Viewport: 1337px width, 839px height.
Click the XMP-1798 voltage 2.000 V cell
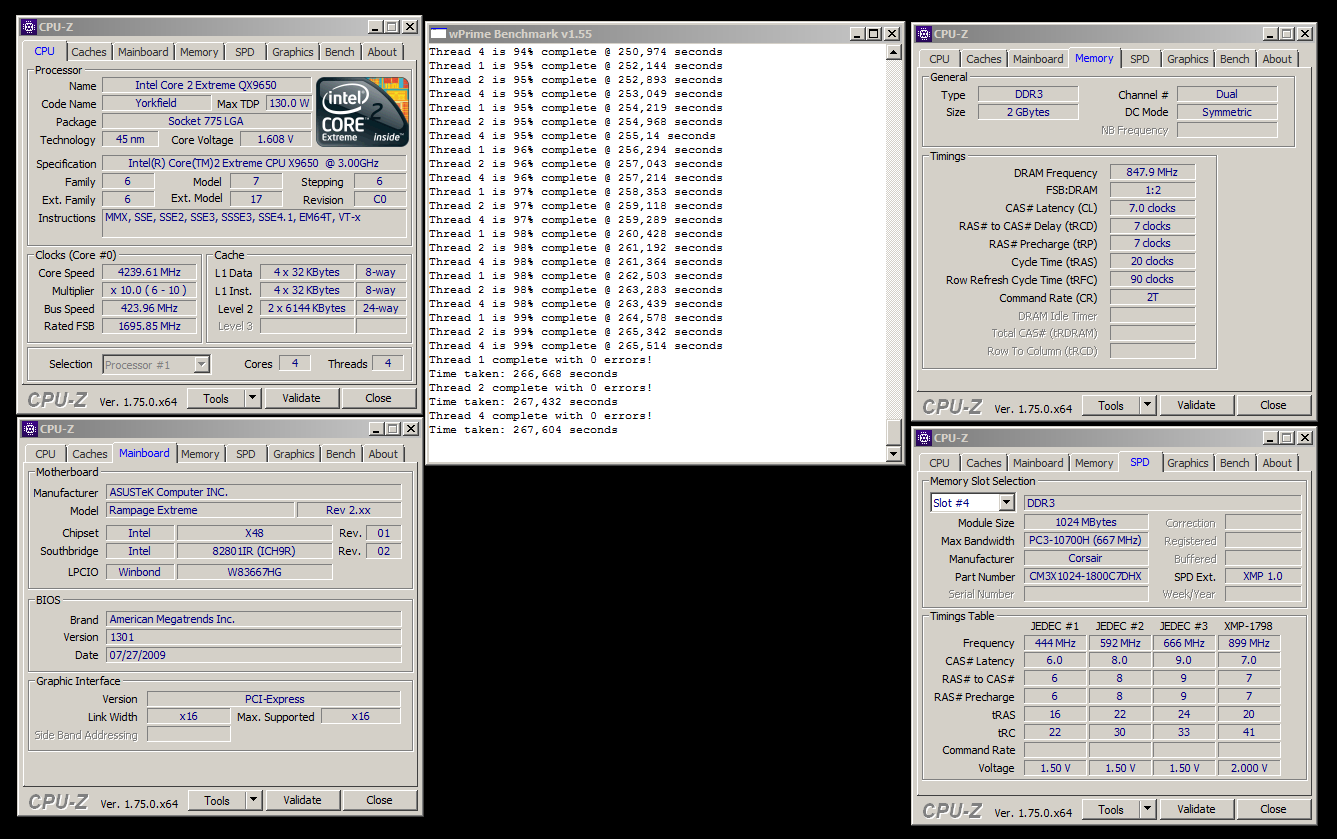1249,768
